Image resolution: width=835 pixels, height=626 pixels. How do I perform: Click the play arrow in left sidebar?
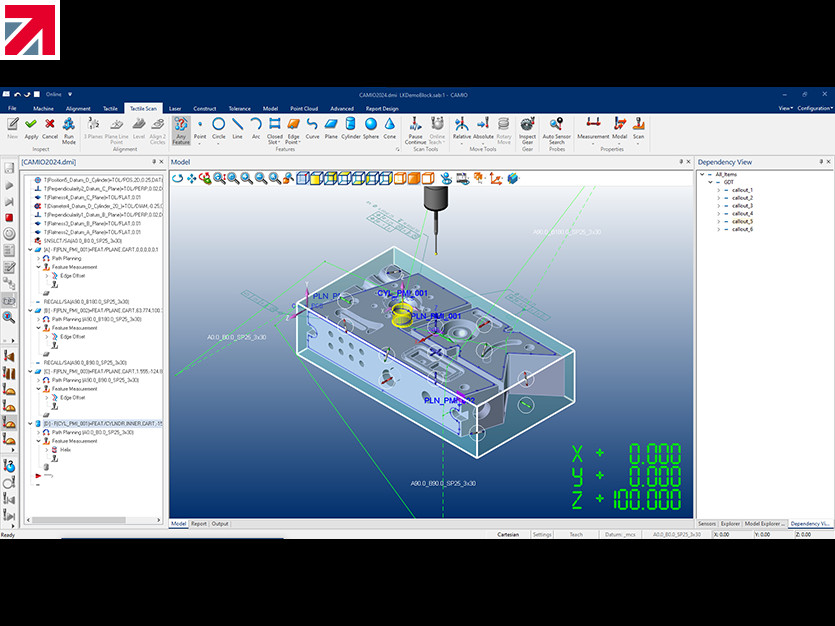(9, 185)
